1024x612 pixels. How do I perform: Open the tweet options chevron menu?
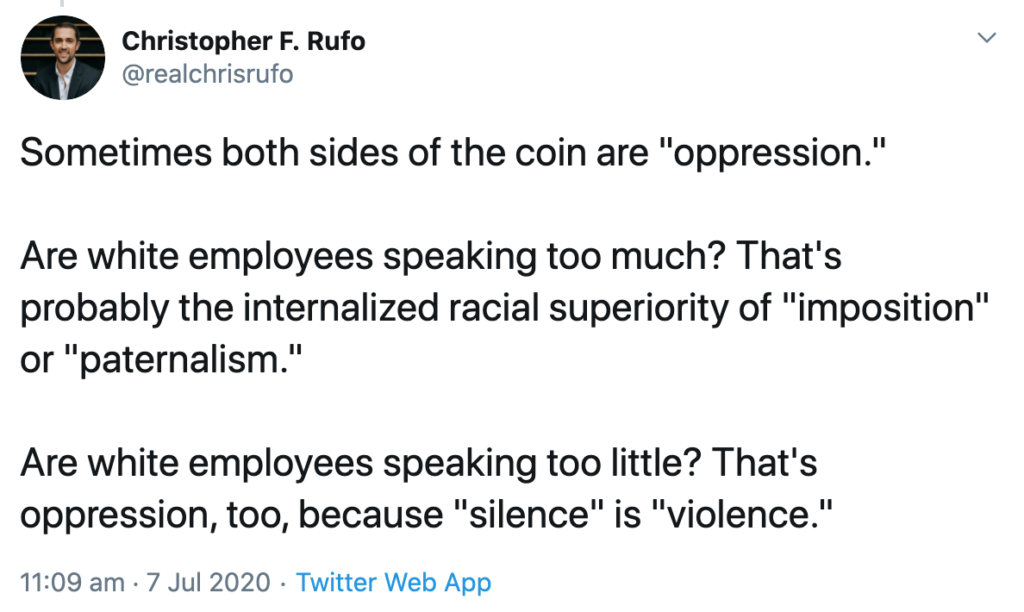point(986,38)
